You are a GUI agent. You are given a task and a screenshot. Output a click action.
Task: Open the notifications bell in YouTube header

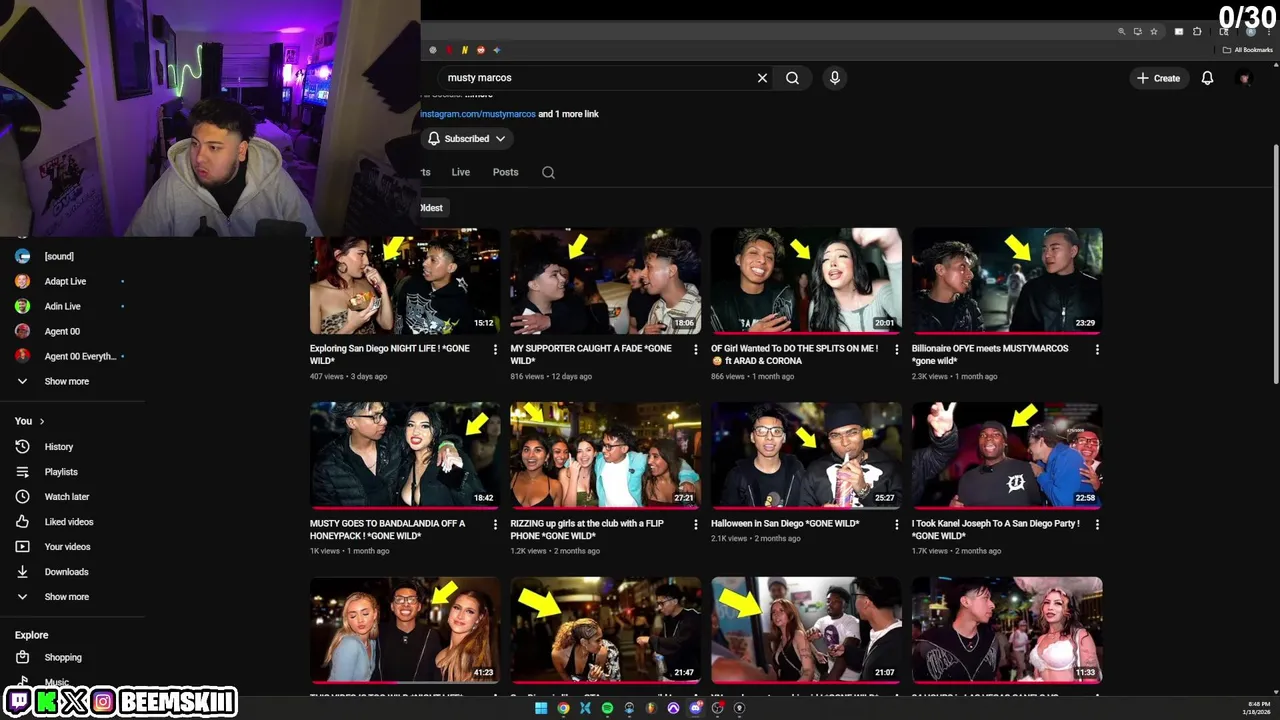pyautogui.click(x=1207, y=78)
